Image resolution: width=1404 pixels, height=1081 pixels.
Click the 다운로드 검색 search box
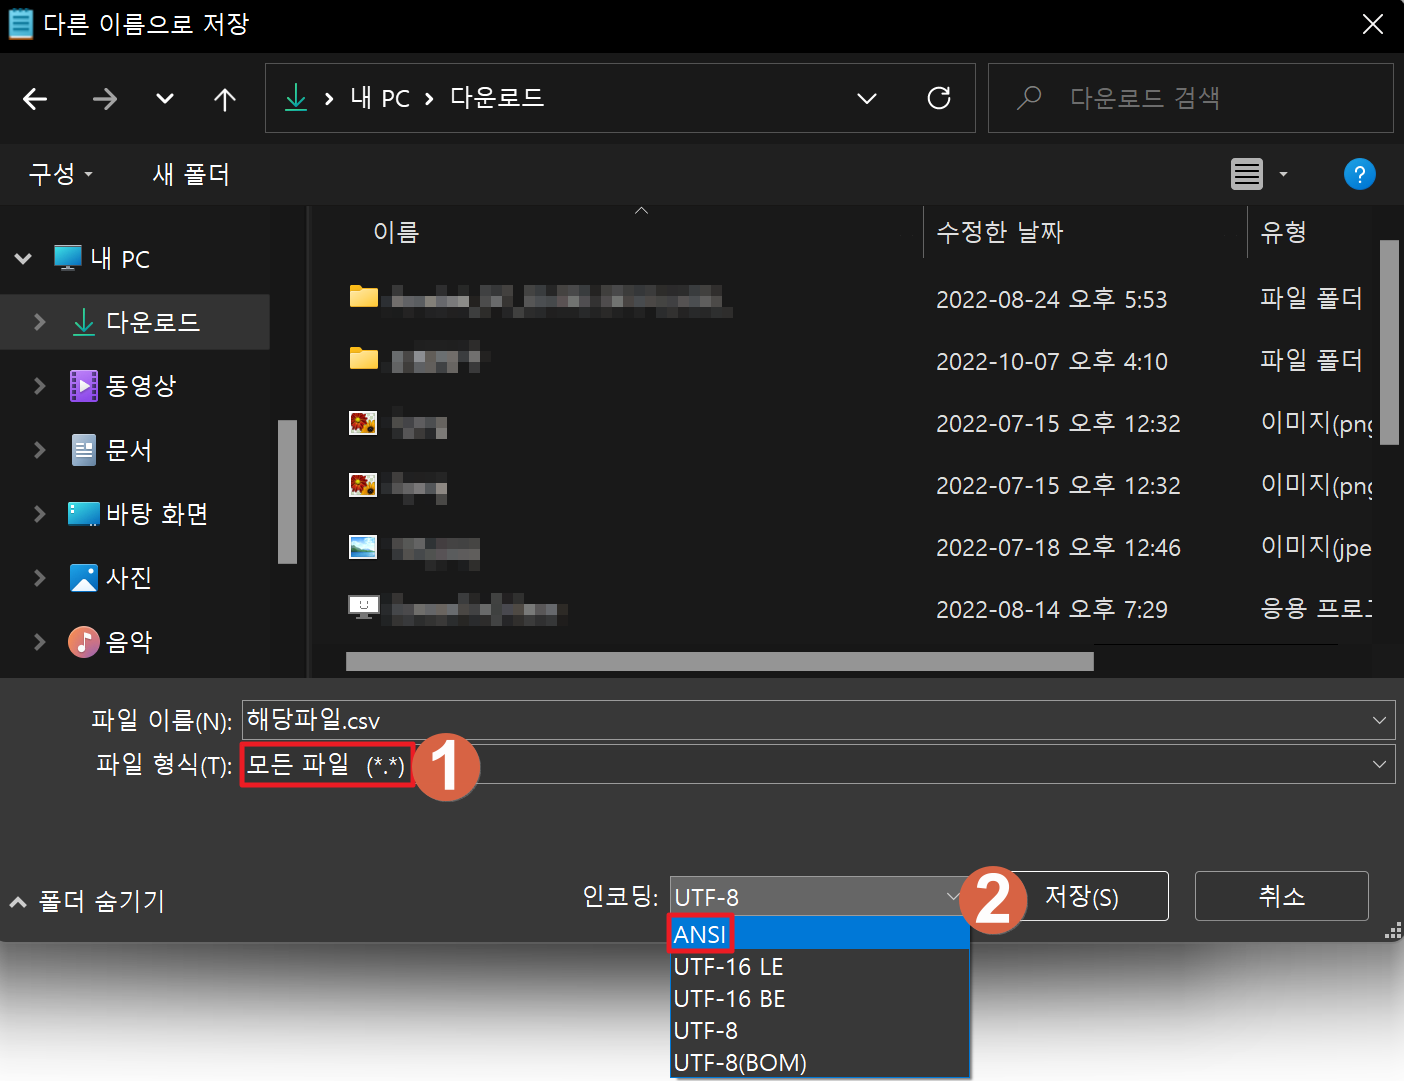point(1190,98)
